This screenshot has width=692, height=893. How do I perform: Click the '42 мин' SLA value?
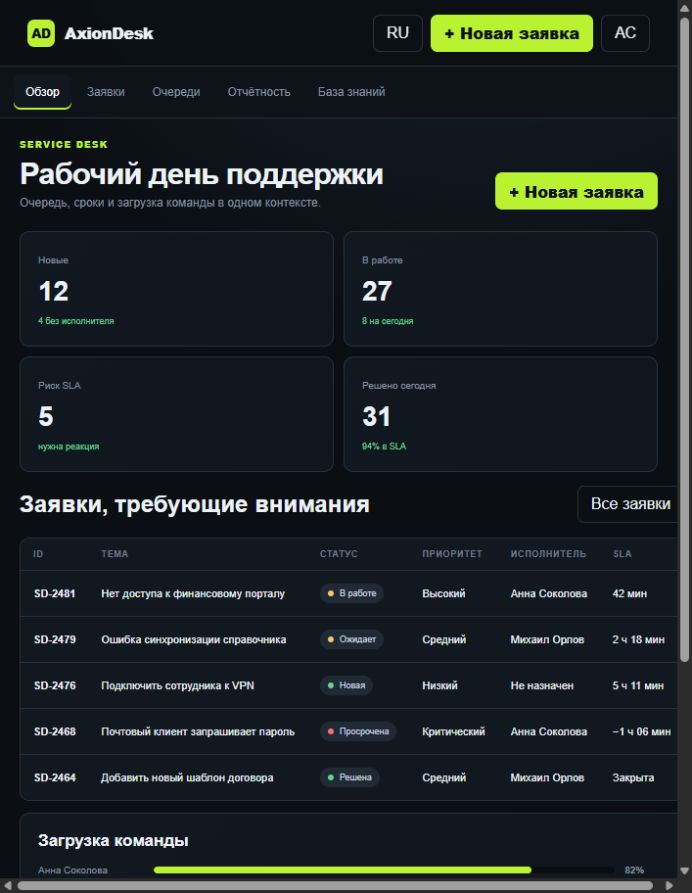tap(629, 593)
